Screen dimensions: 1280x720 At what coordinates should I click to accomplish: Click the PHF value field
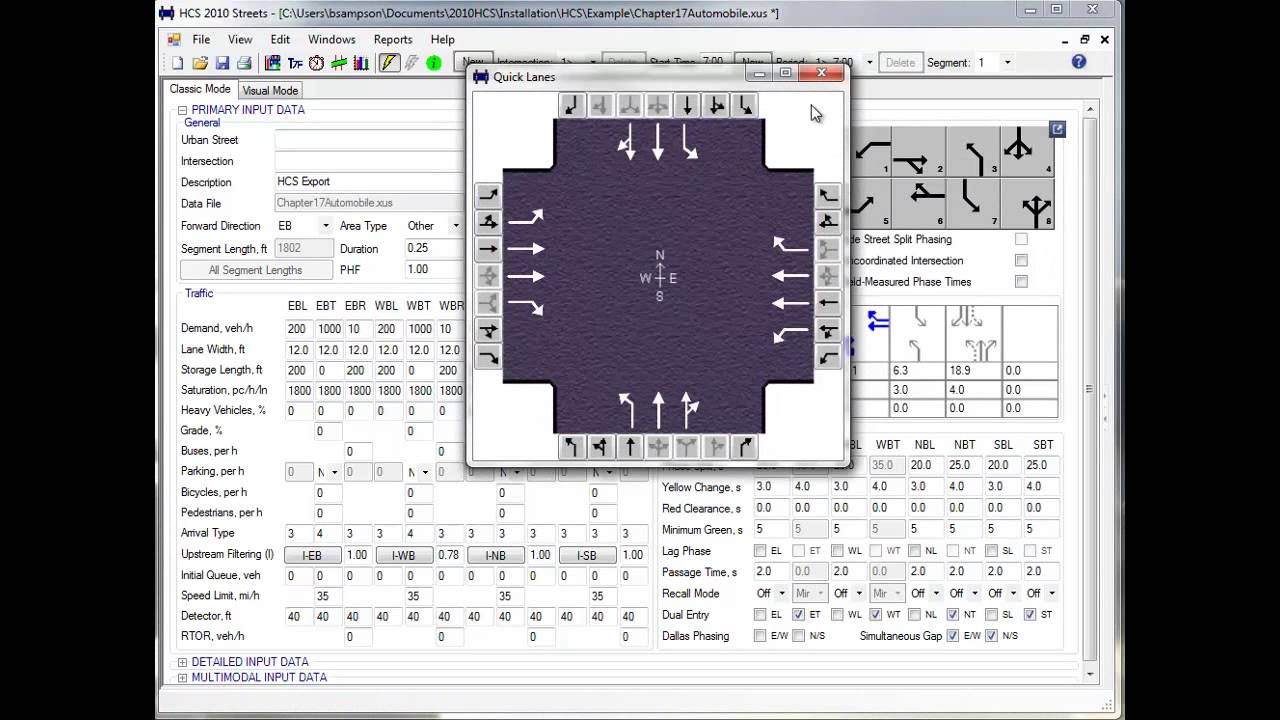click(x=435, y=270)
